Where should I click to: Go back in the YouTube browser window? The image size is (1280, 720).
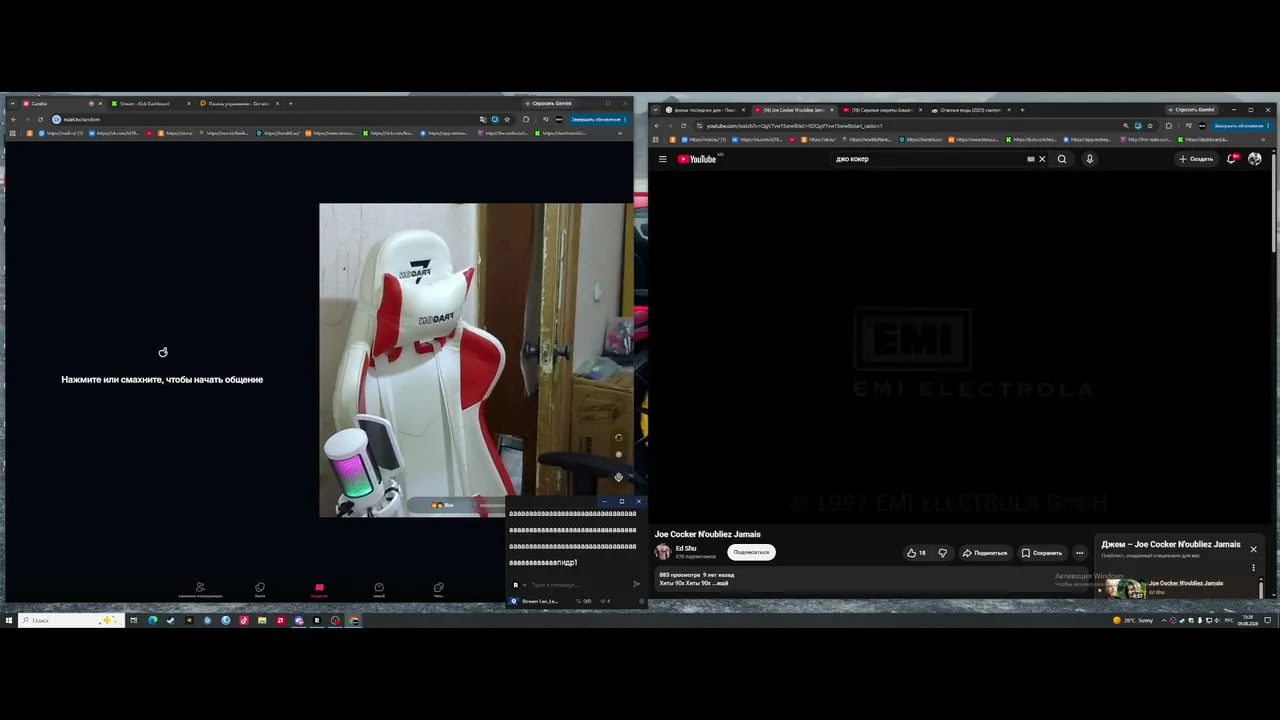click(657, 126)
